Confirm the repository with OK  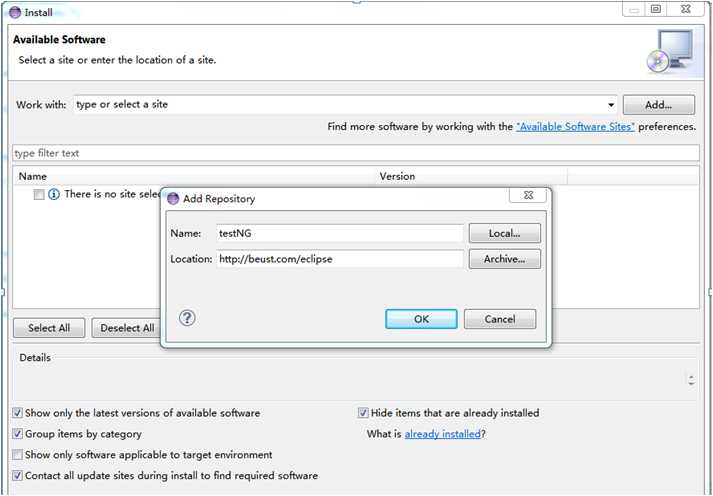421,319
